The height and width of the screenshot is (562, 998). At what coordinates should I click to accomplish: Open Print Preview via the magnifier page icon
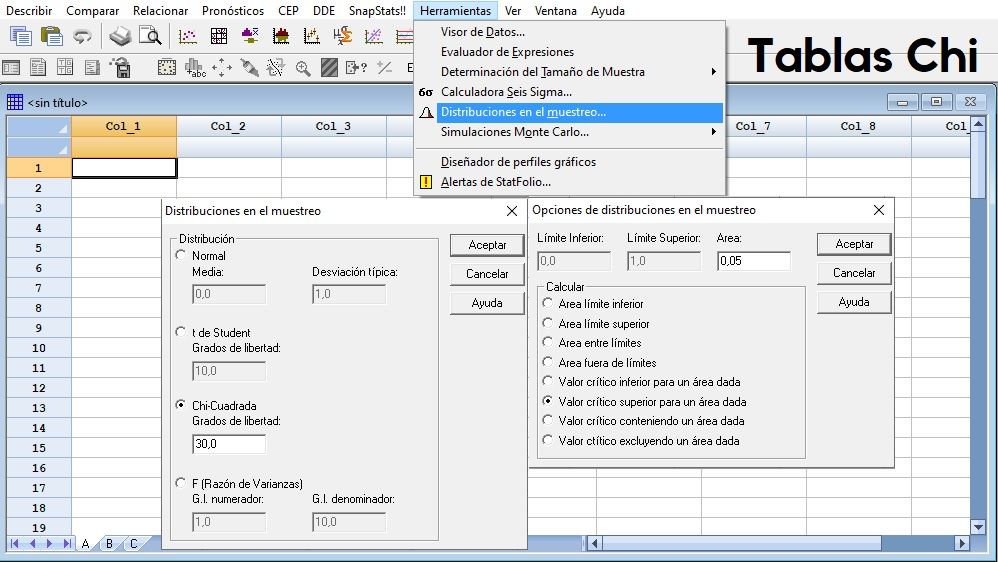tap(150, 37)
